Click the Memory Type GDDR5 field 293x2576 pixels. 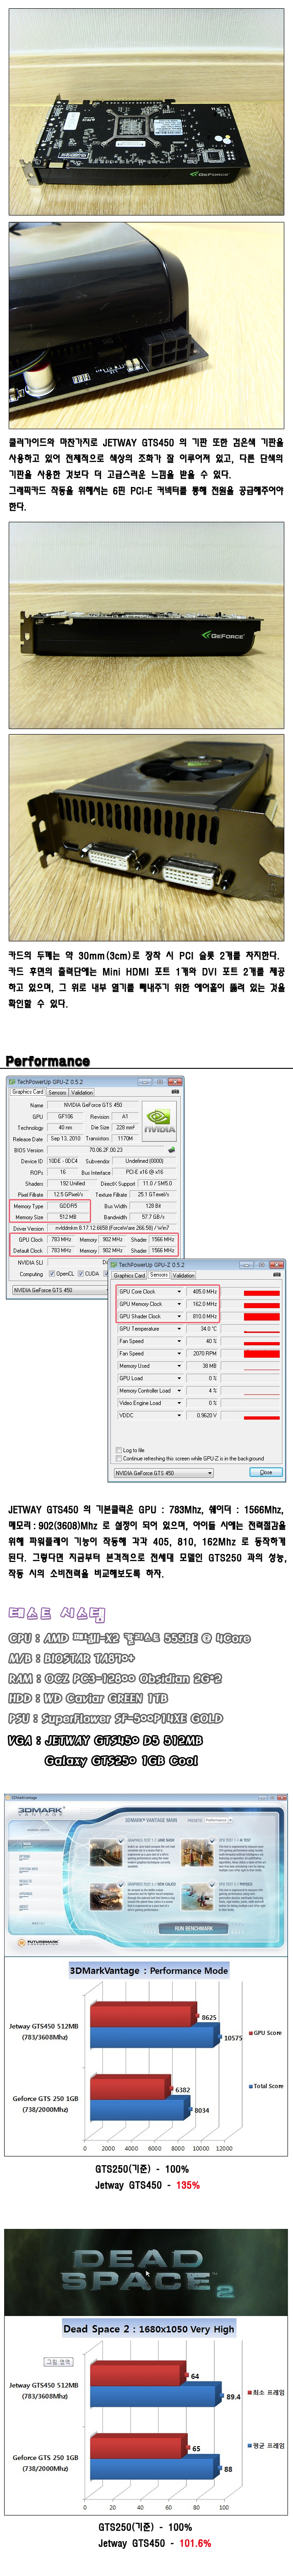[x=68, y=1206]
